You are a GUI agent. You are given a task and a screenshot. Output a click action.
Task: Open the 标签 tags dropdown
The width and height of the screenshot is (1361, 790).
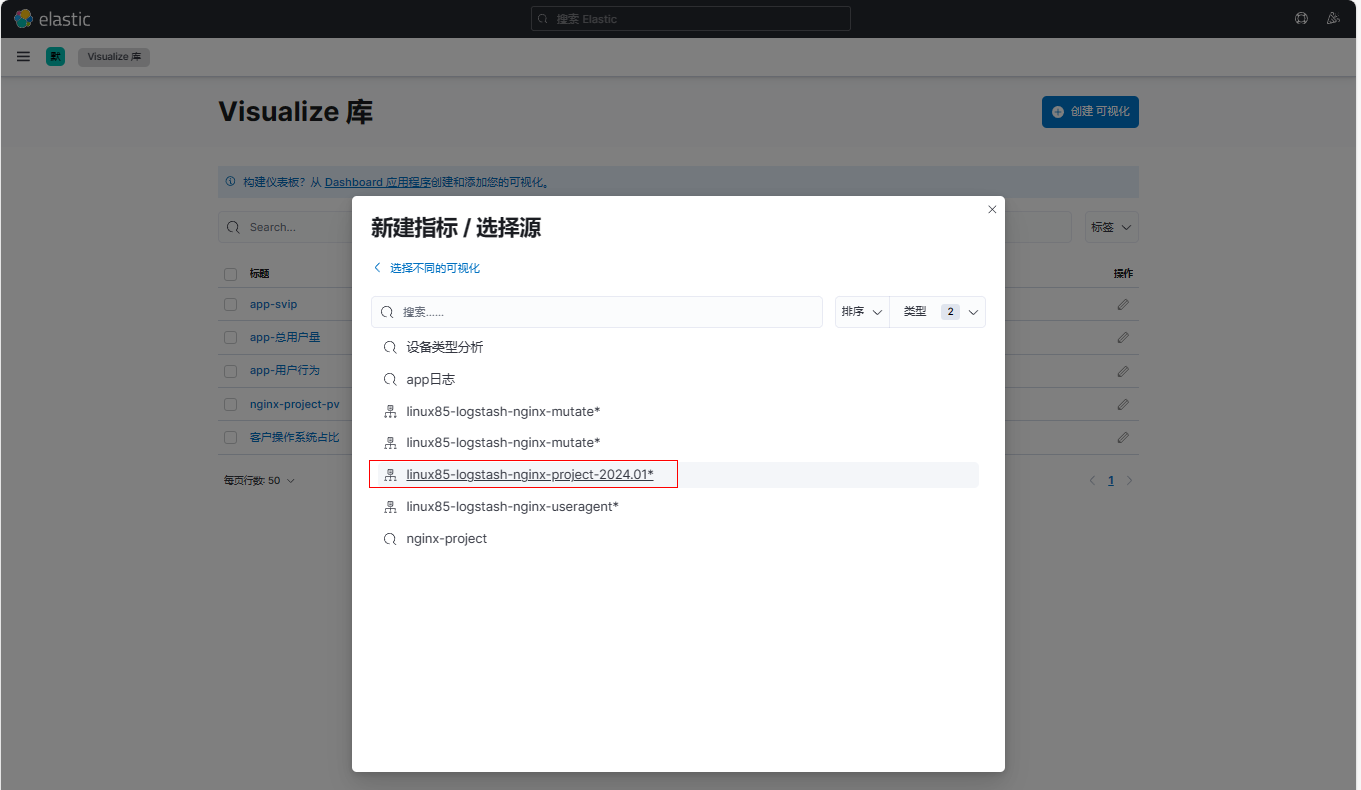tap(1111, 227)
